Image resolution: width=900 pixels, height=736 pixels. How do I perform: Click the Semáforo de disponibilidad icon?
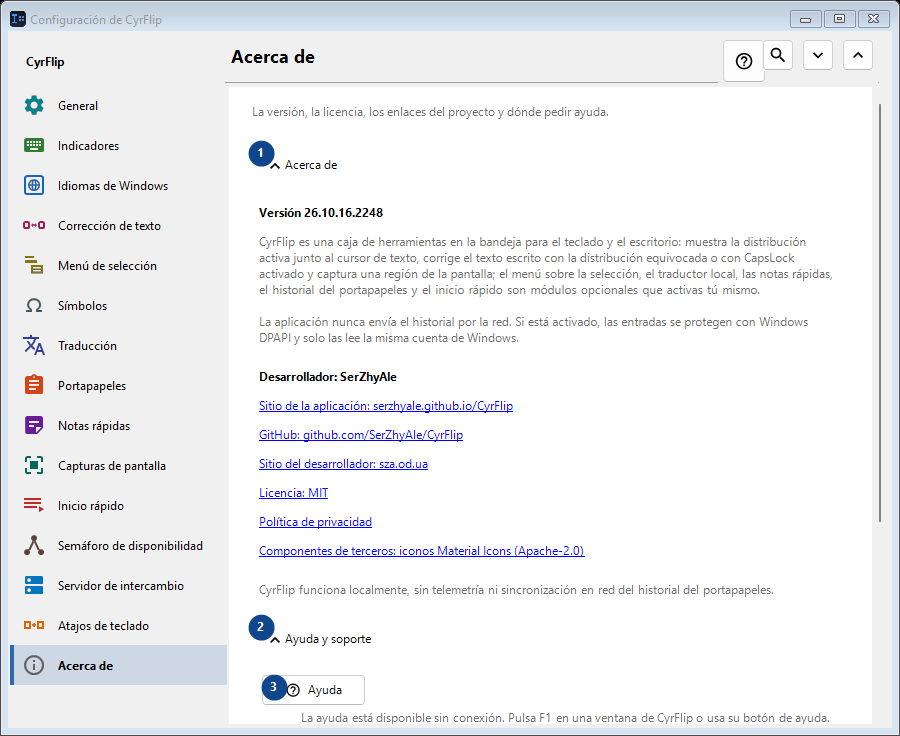[34, 545]
